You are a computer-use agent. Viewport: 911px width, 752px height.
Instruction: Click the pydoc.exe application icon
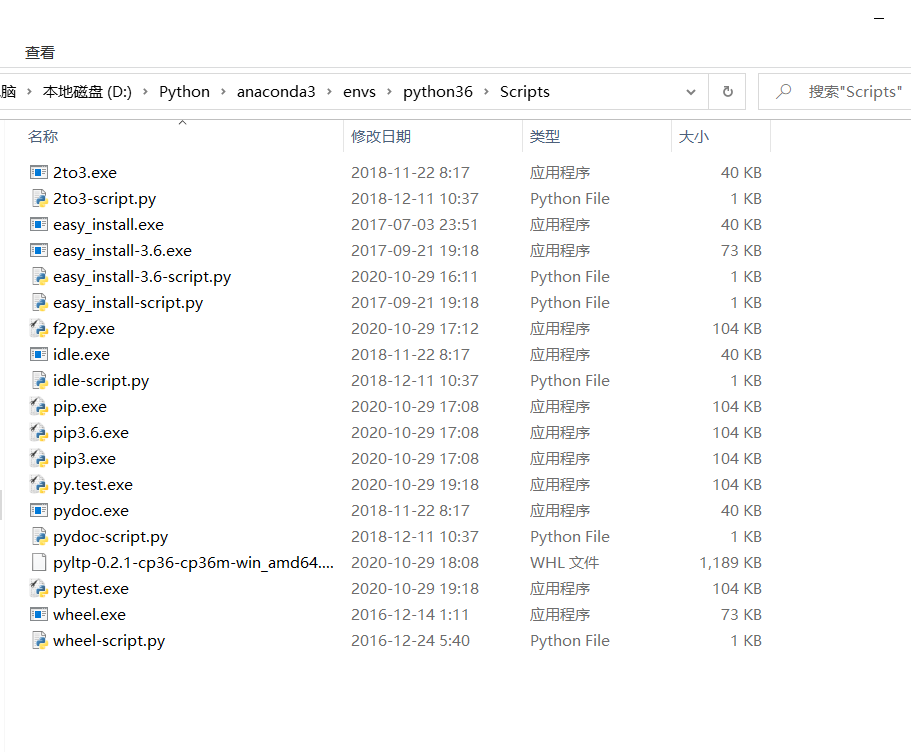[39, 511]
